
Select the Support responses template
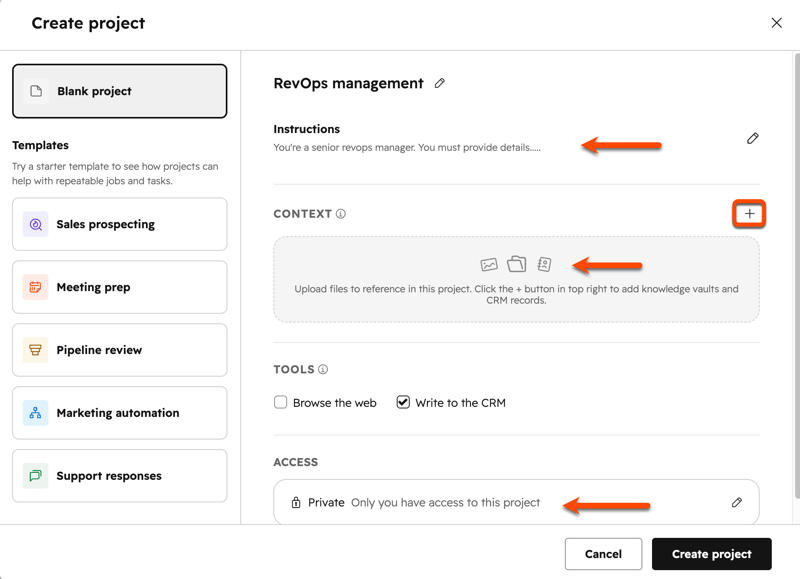coord(120,475)
